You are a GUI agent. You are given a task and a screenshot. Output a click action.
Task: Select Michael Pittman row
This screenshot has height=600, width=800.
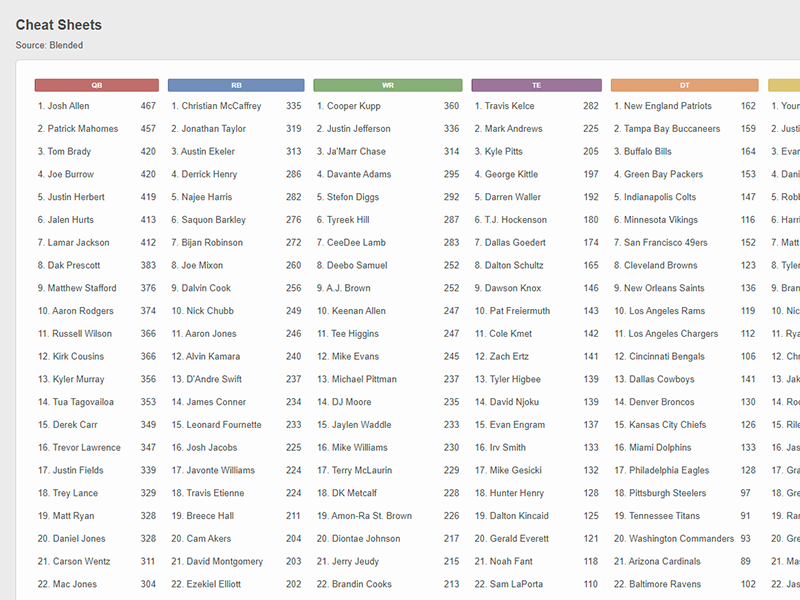[x=388, y=379]
